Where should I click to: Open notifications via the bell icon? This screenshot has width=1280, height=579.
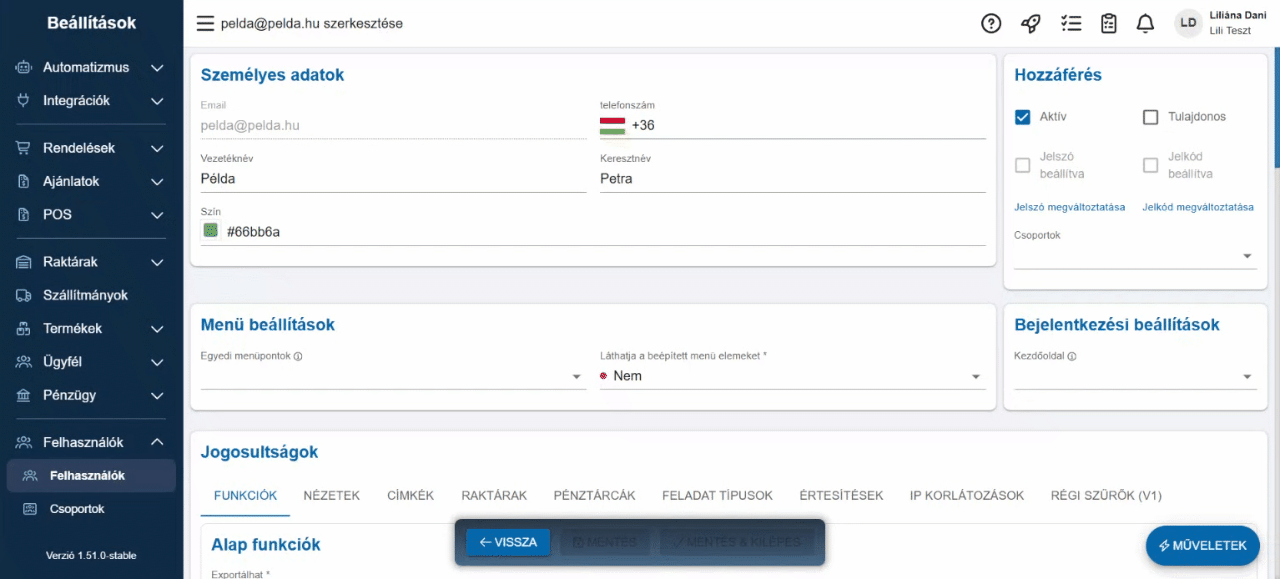[1145, 22]
